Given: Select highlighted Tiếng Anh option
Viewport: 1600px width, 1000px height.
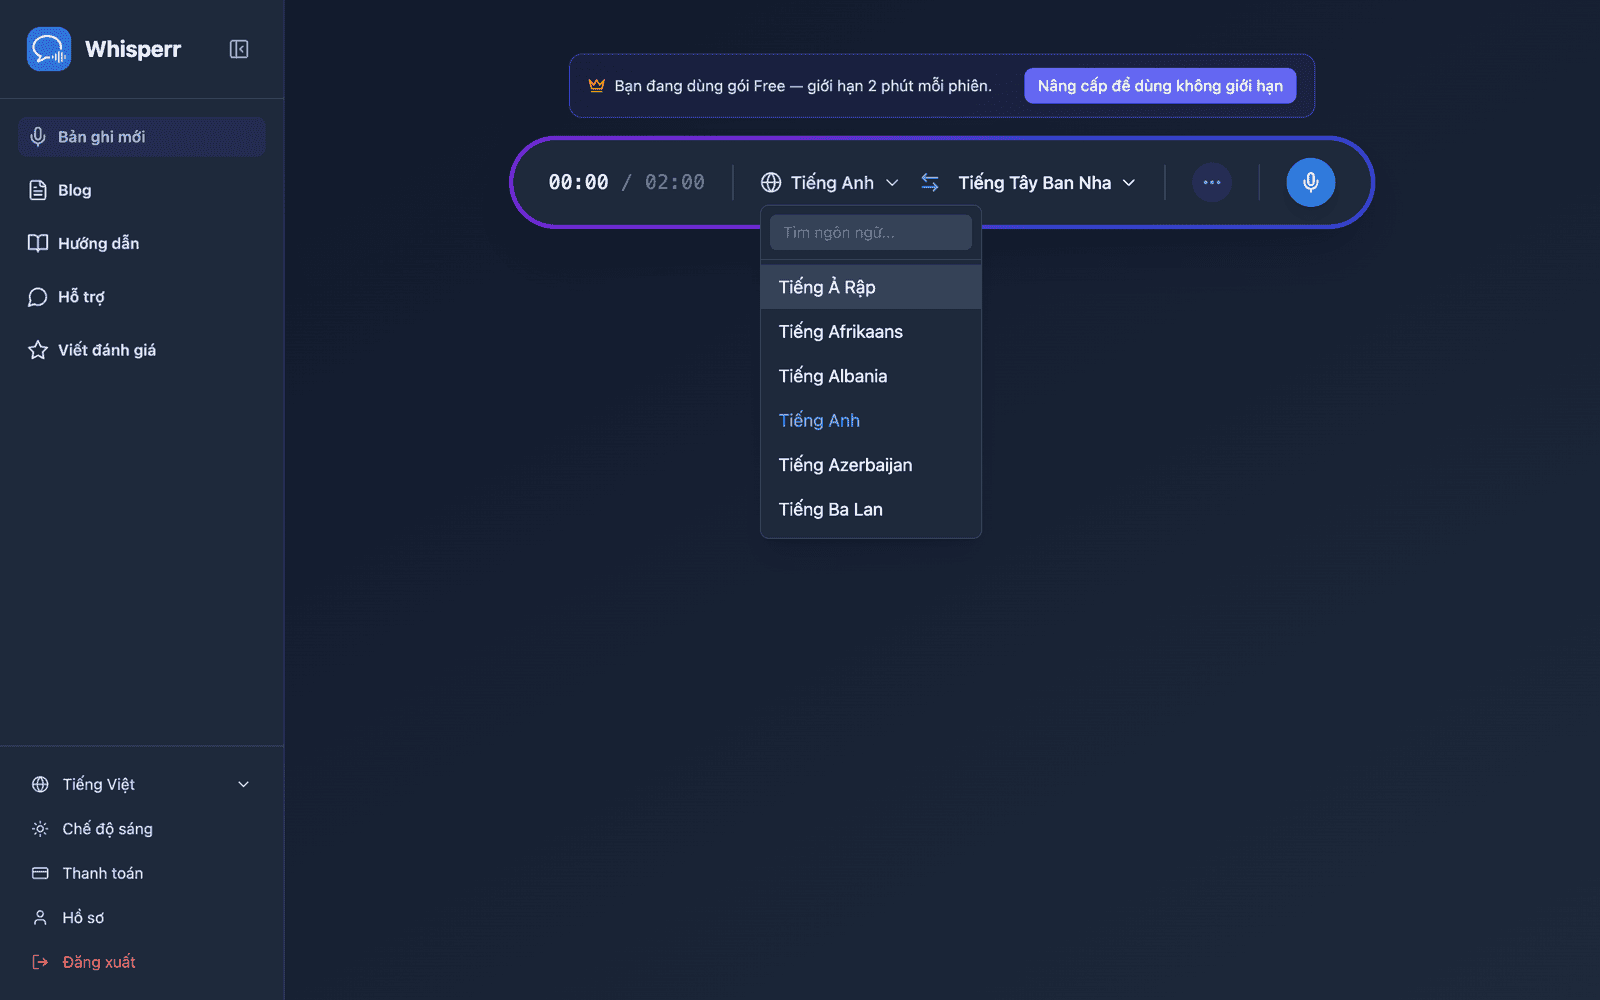Looking at the screenshot, I should (871, 421).
